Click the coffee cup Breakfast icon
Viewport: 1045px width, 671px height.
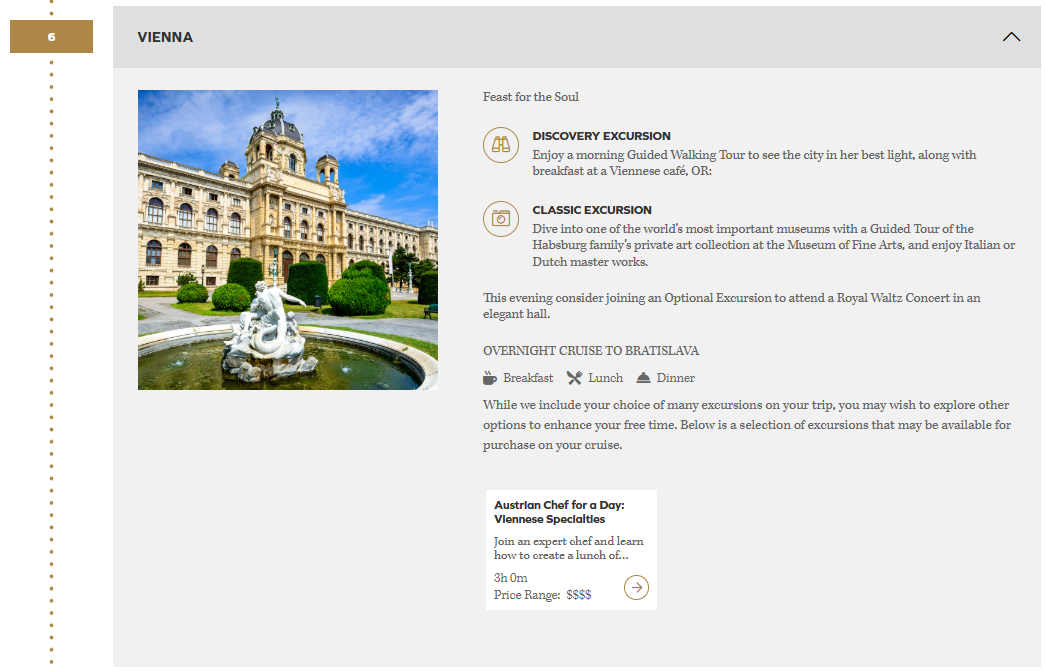(x=490, y=378)
